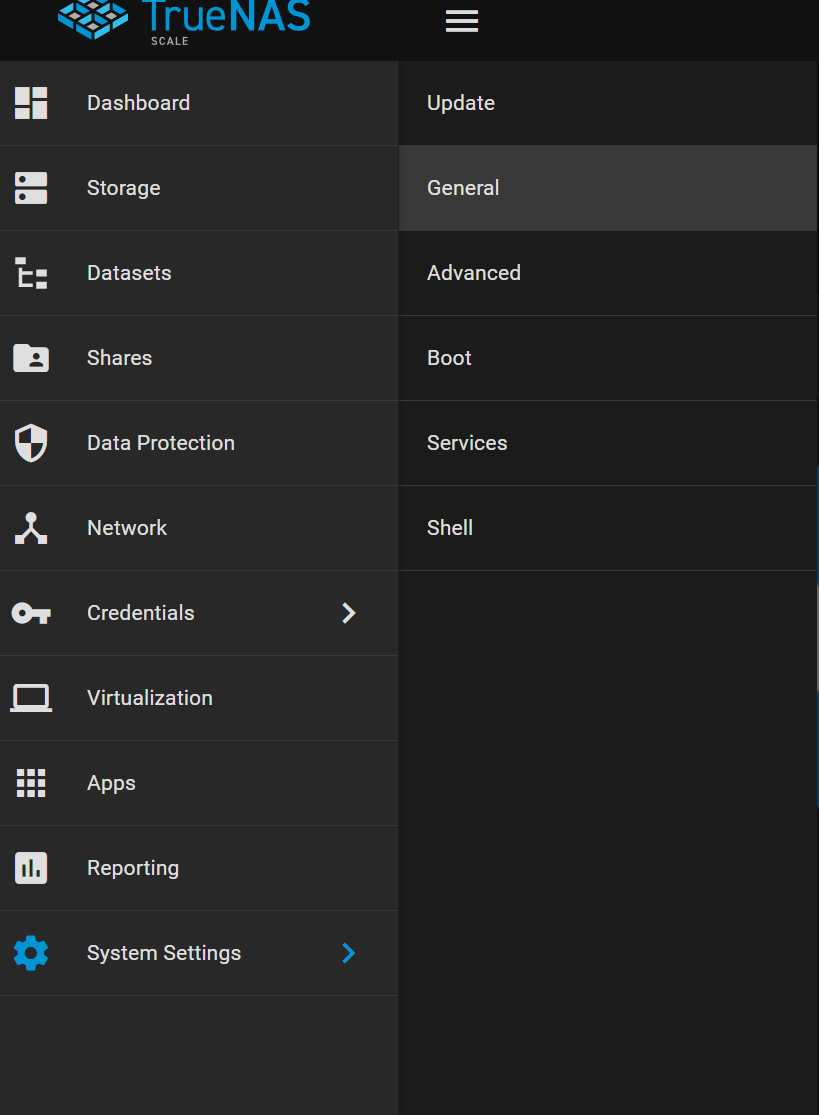Click the TrueNAS SCALE logo
This screenshot has height=1115, width=819.
tap(184, 20)
